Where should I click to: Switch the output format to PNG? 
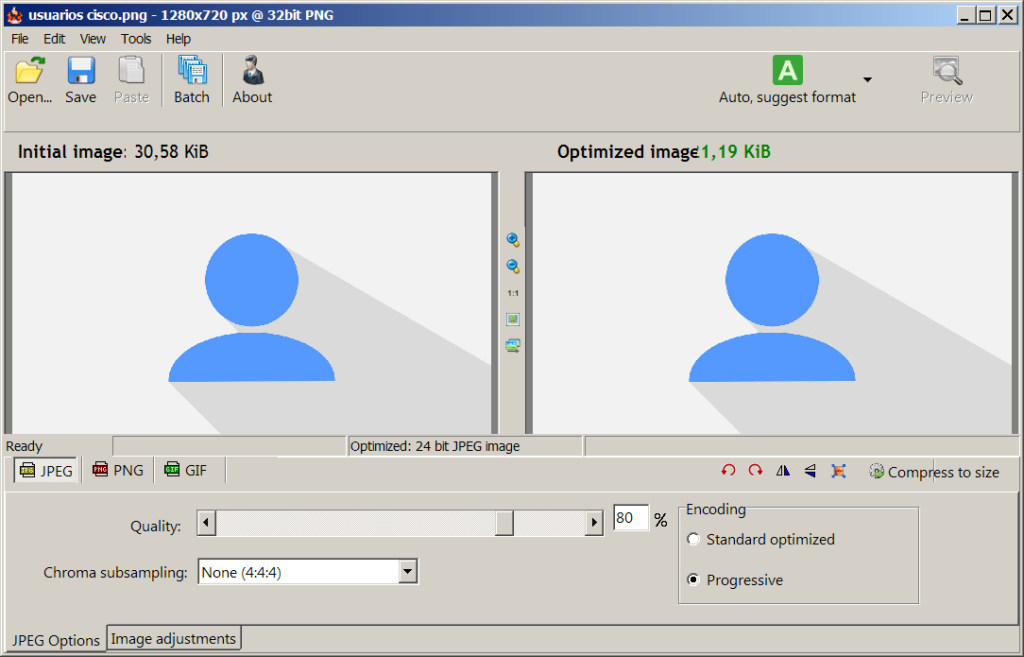click(x=118, y=470)
